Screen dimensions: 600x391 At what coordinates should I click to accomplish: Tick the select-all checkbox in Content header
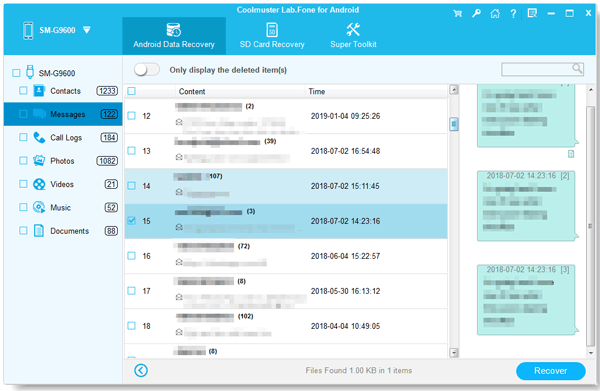pyautogui.click(x=131, y=91)
